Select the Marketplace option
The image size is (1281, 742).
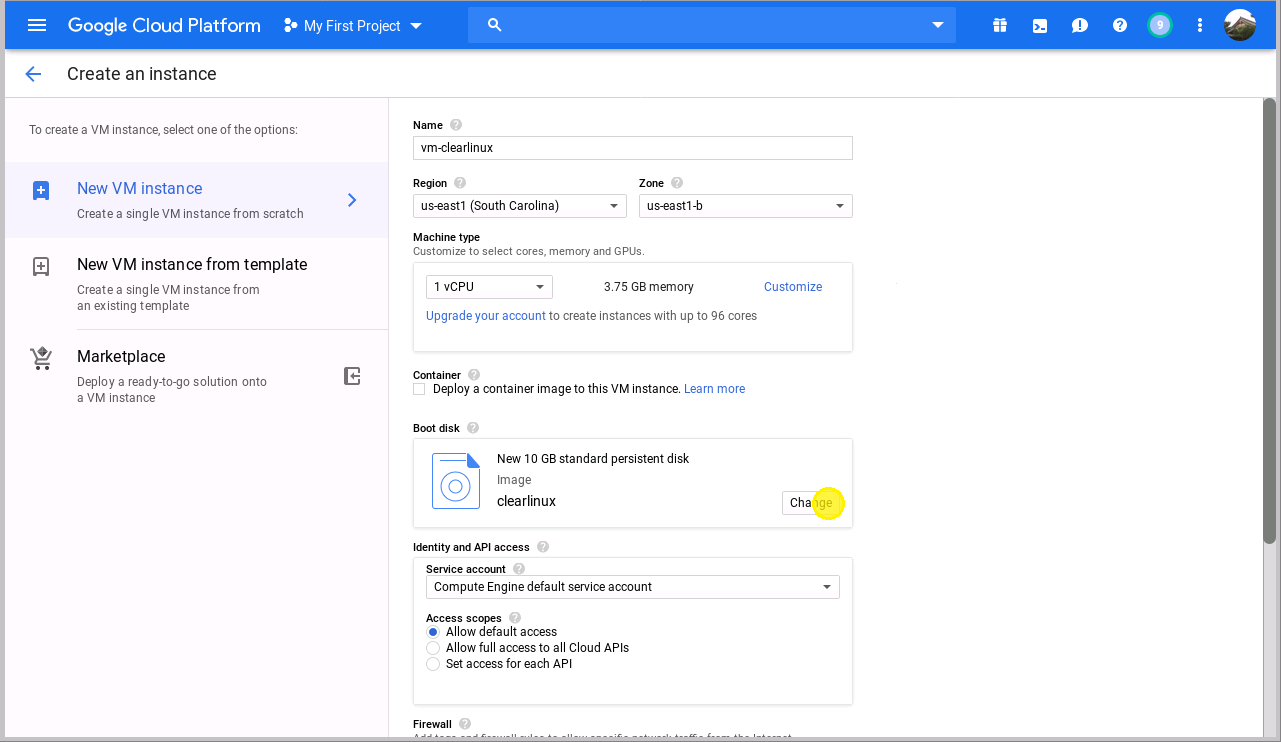click(x=196, y=376)
